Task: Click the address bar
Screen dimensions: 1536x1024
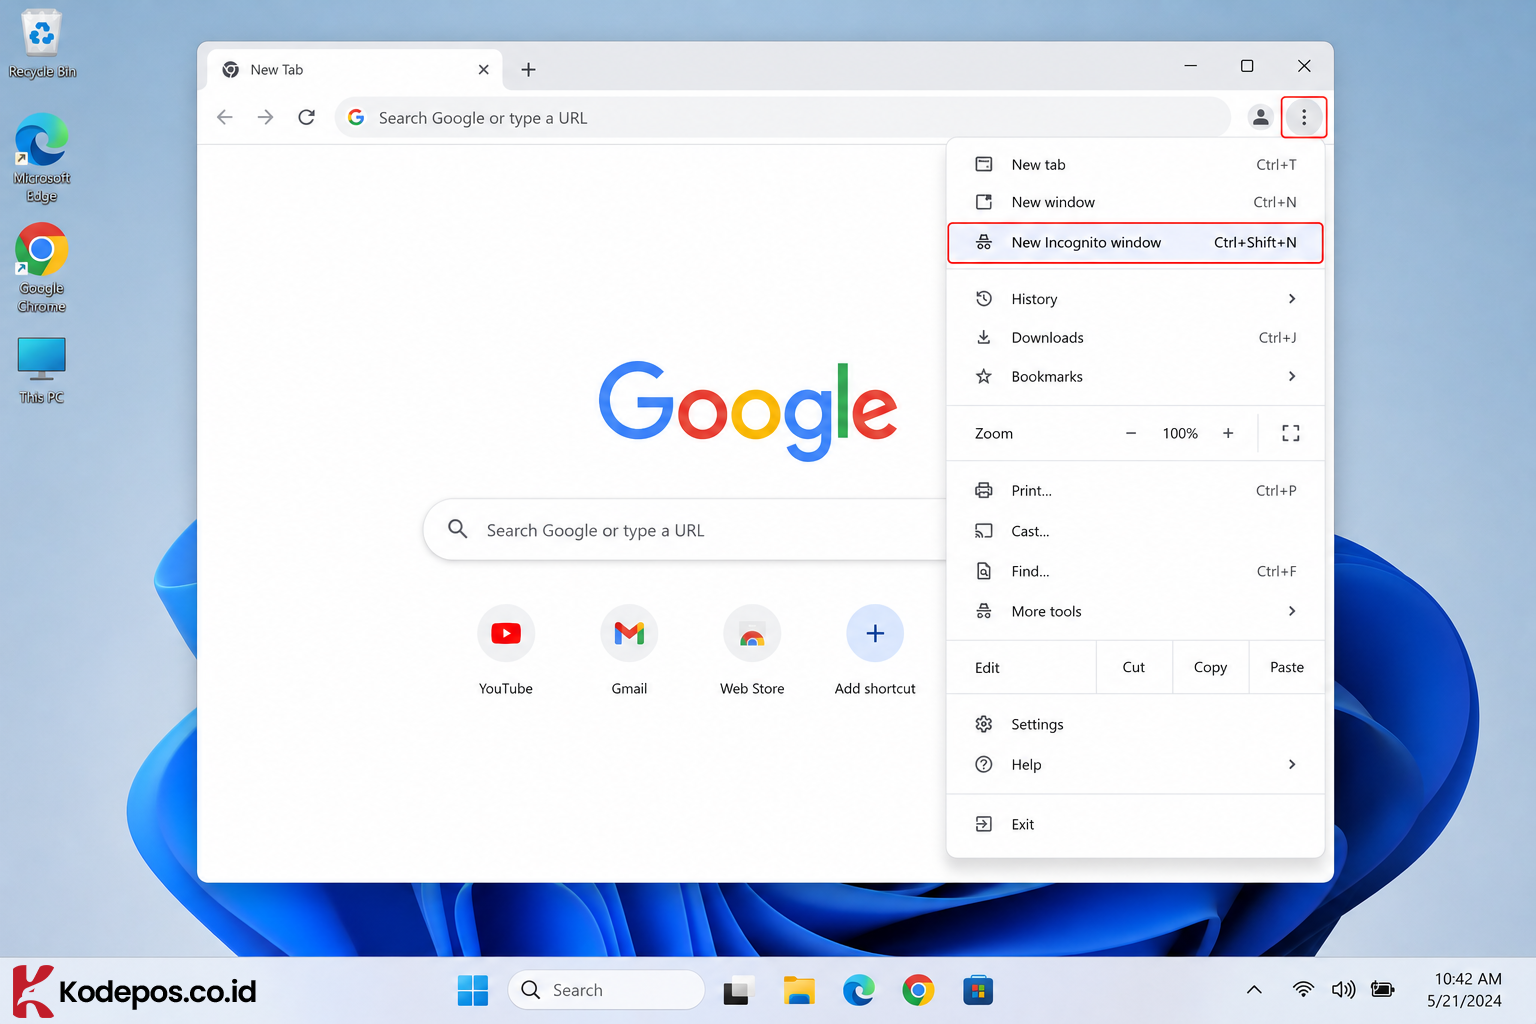Action: pyautogui.click(x=782, y=117)
